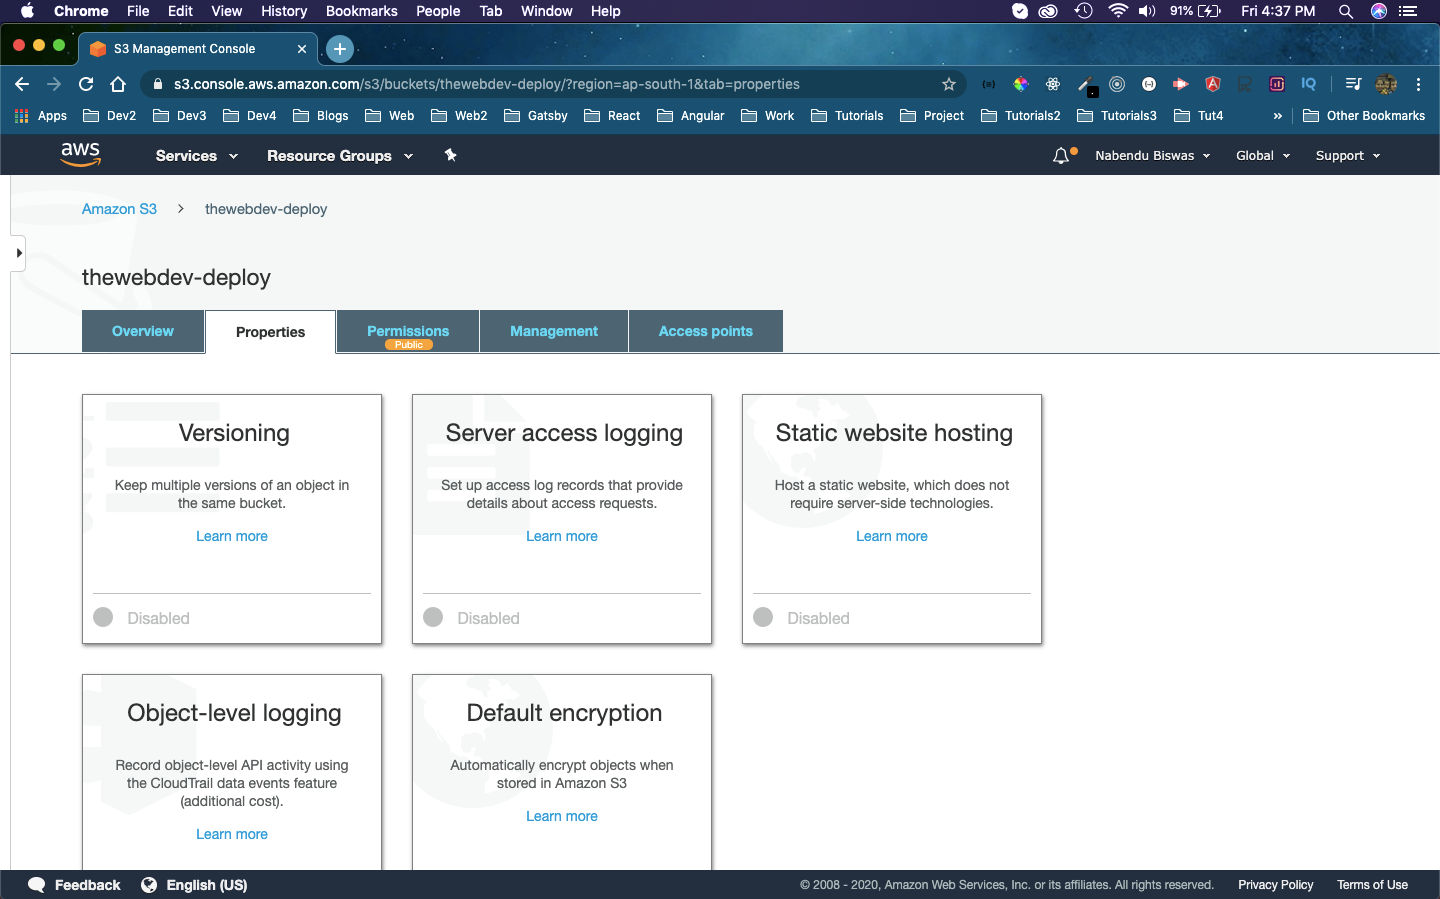Click Learn more under Static website hosting
The height and width of the screenshot is (899, 1440).
coord(892,536)
